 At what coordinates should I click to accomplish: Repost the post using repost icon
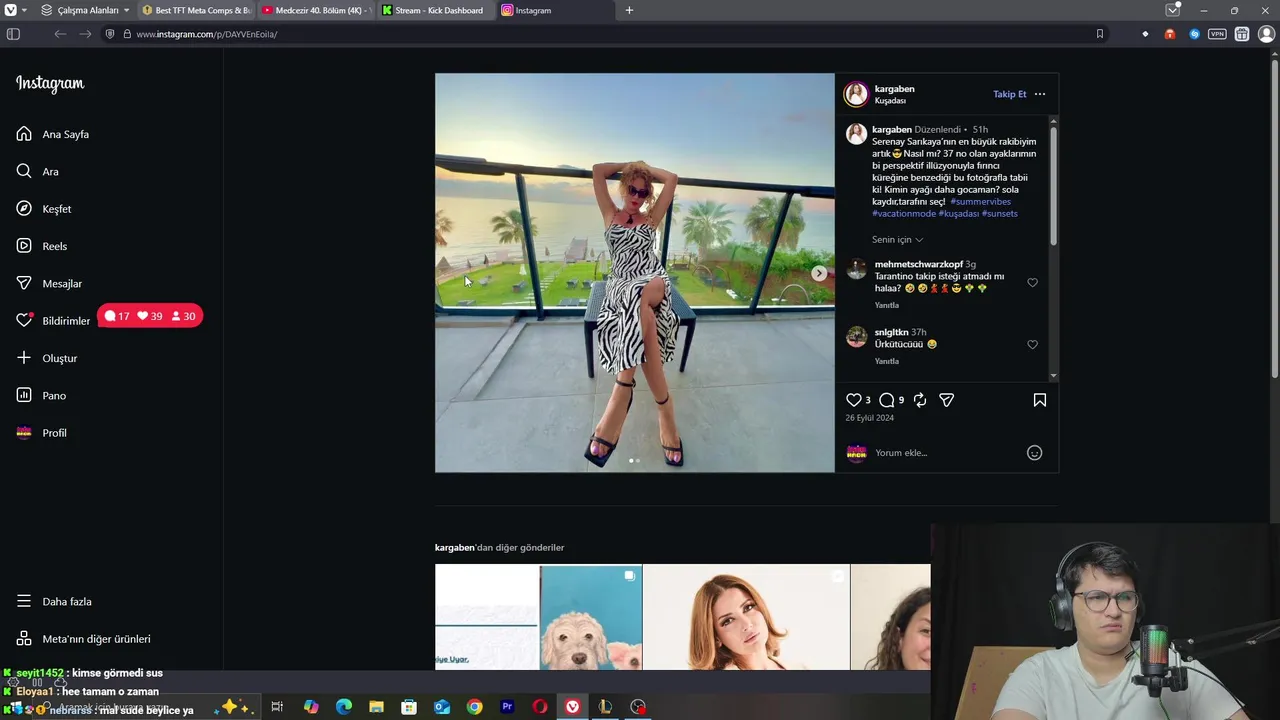coord(920,400)
